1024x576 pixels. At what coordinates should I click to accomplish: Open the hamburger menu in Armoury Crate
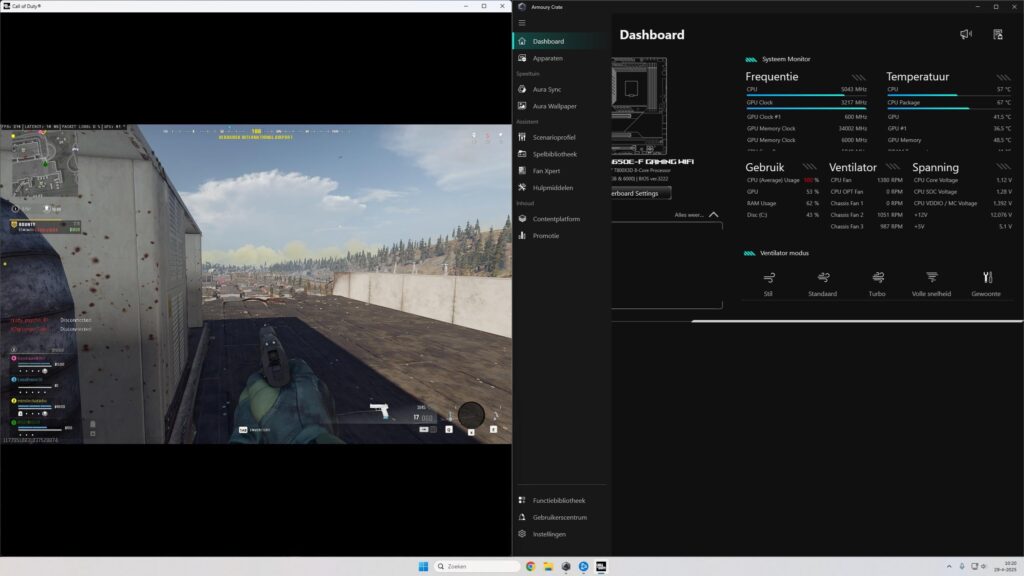522,23
